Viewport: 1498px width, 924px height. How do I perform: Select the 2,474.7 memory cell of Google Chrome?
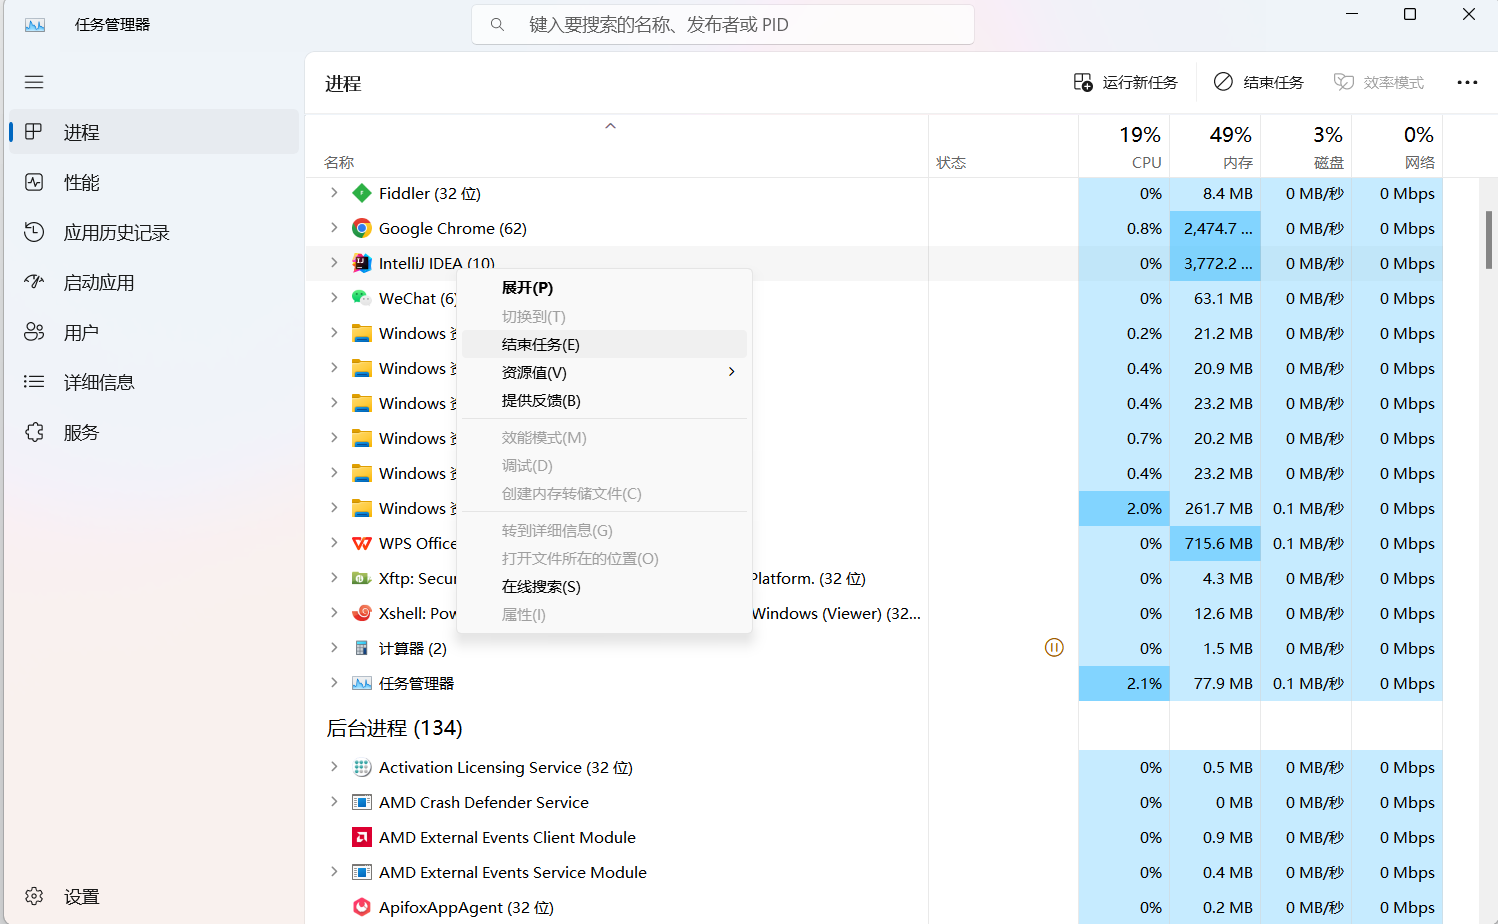1215,228
